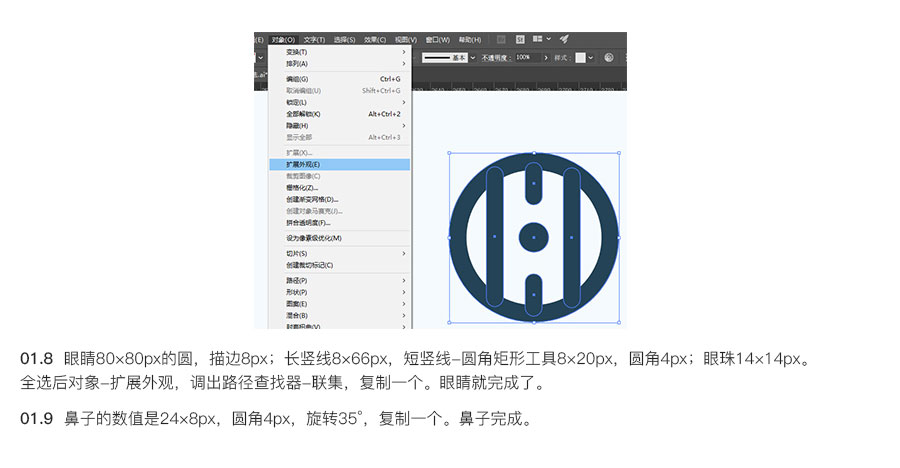Edit the opacity 100% field
The image size is (900, 468).
point(527,57)
